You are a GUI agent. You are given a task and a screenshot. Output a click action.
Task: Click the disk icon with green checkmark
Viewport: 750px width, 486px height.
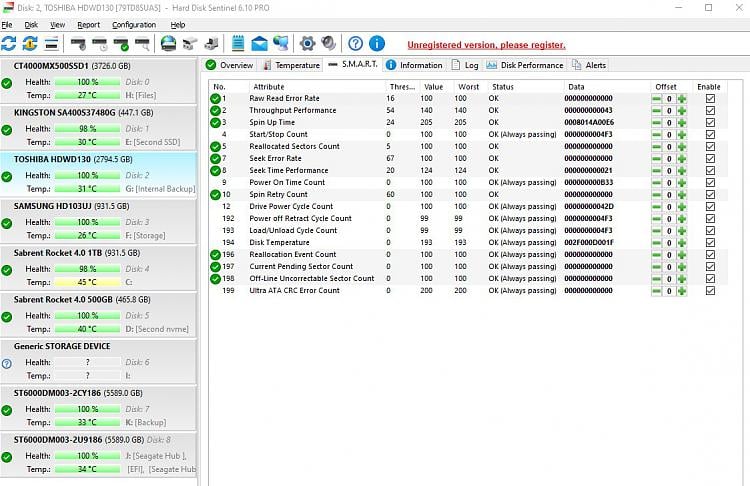121,44
